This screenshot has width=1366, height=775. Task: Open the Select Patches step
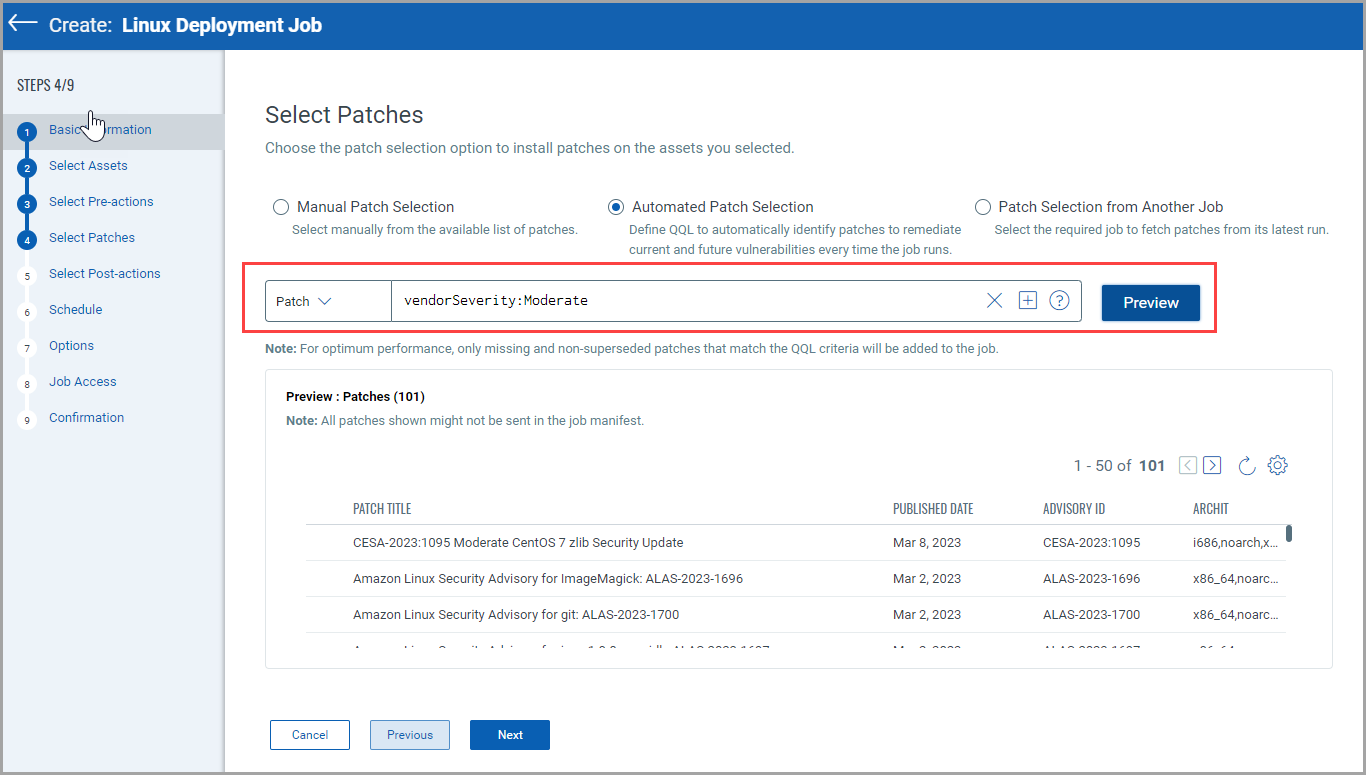pos(92,238)
